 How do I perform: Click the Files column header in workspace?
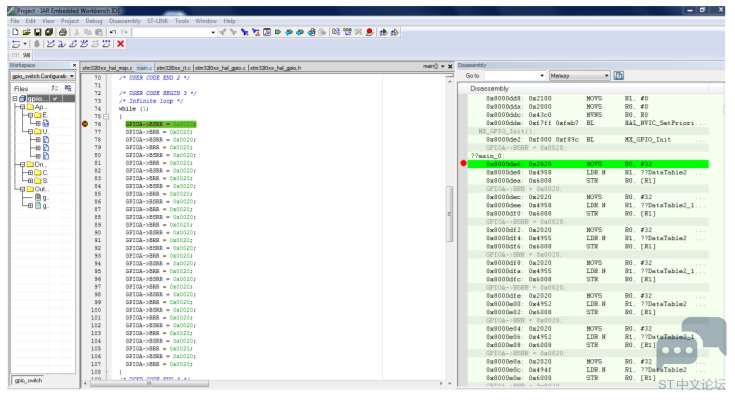point(30,89)
